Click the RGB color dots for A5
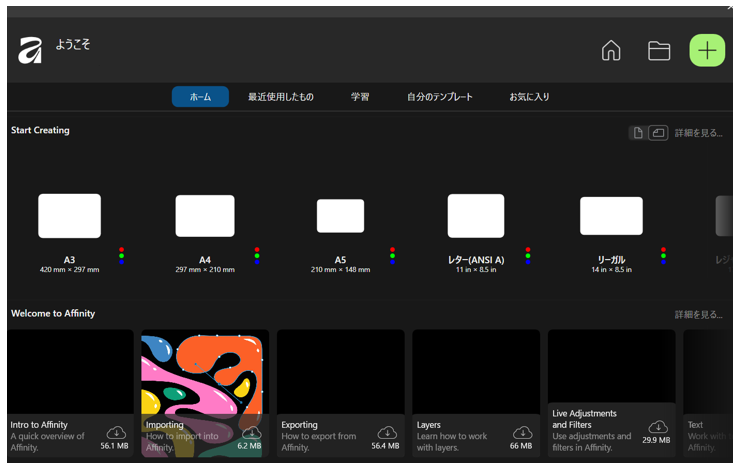This screenshot has height=469, width=740. coord(392,255)
